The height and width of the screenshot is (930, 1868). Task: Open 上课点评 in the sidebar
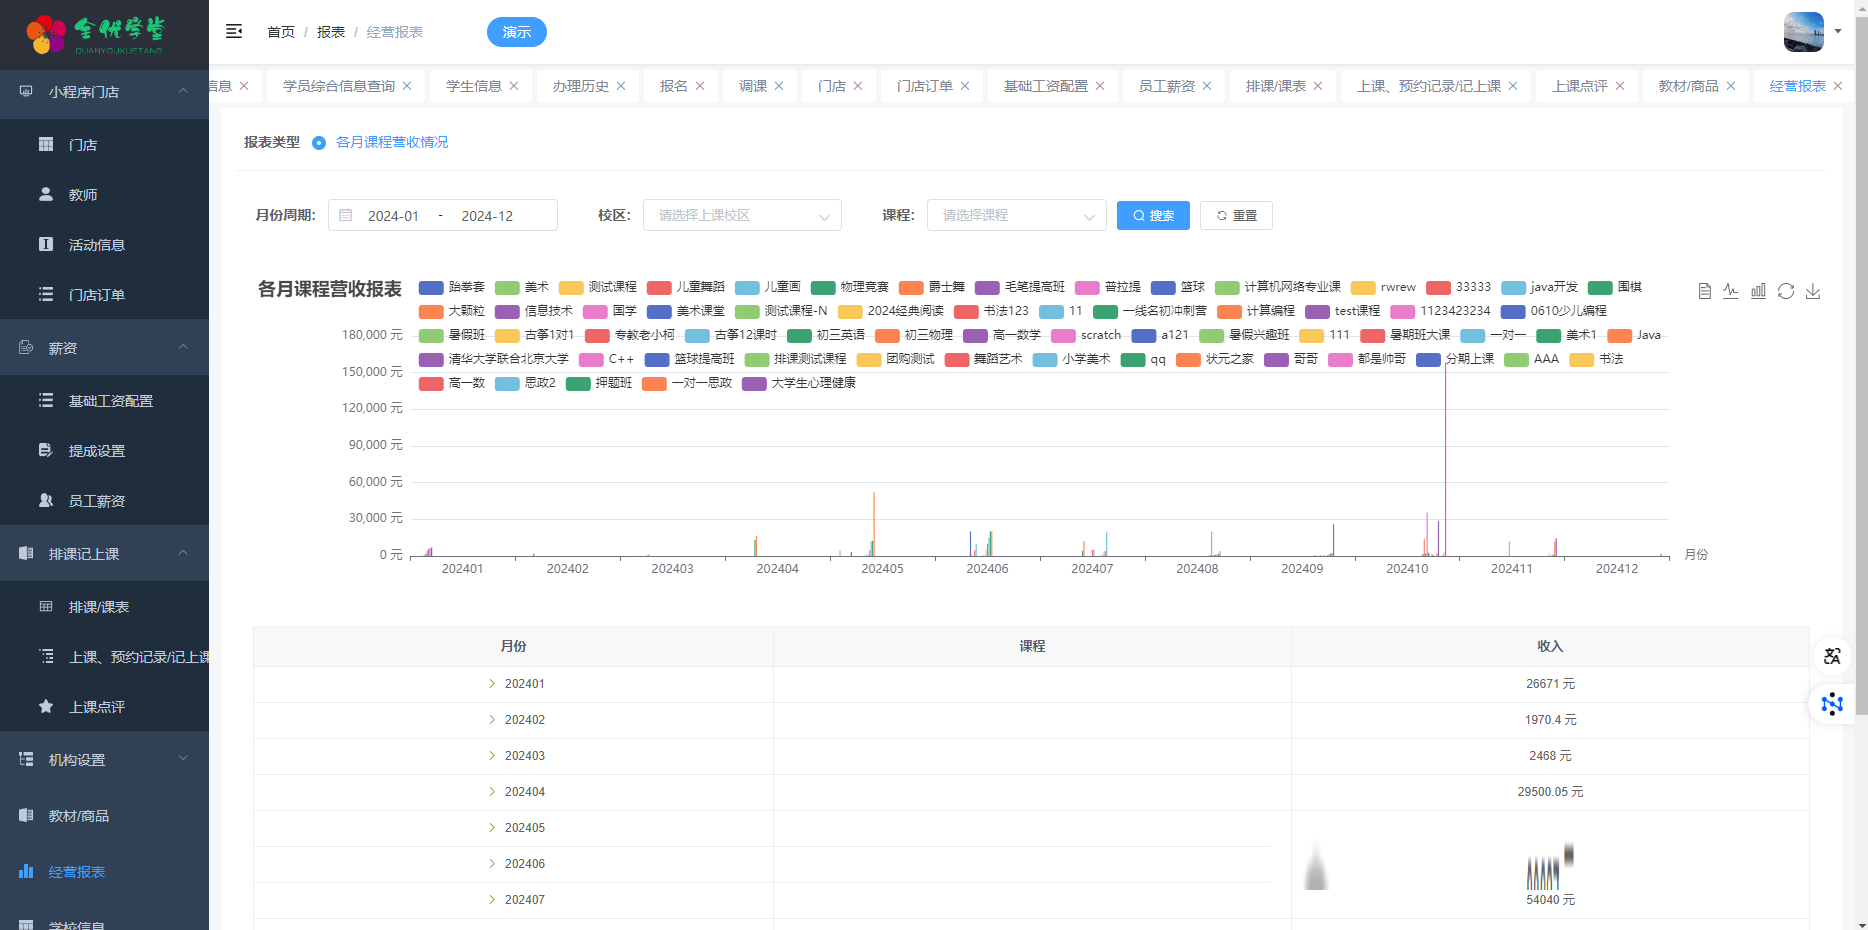tap(104, 707)
